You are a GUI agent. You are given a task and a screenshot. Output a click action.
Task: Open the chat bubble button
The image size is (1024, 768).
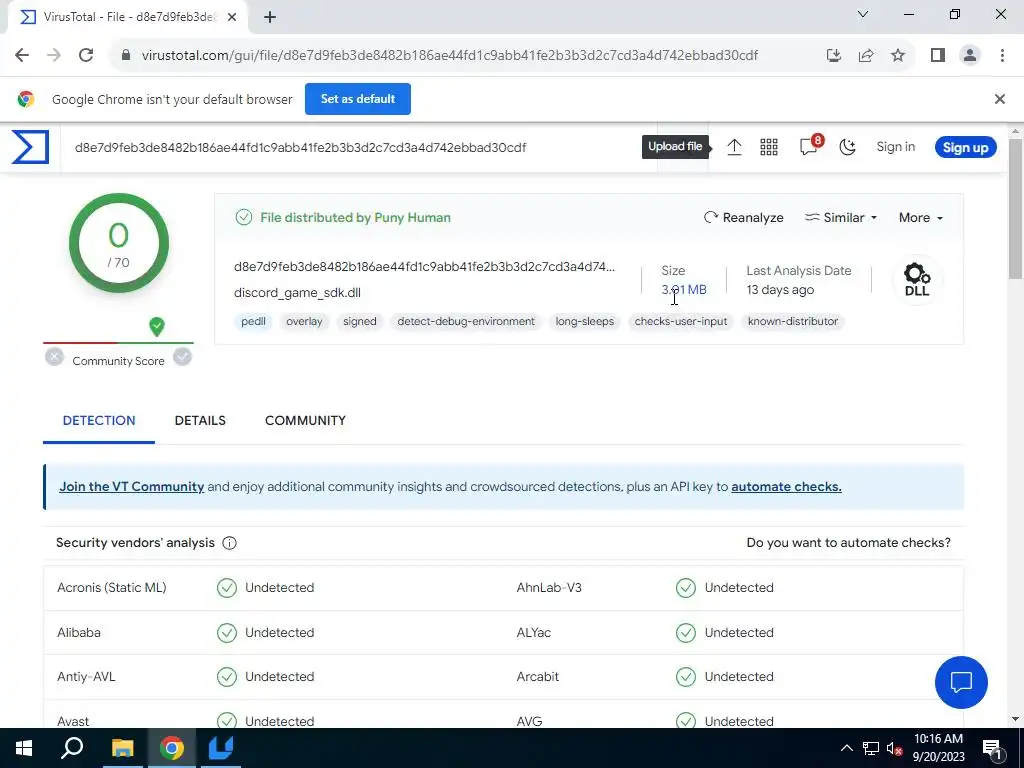(961, 682)
